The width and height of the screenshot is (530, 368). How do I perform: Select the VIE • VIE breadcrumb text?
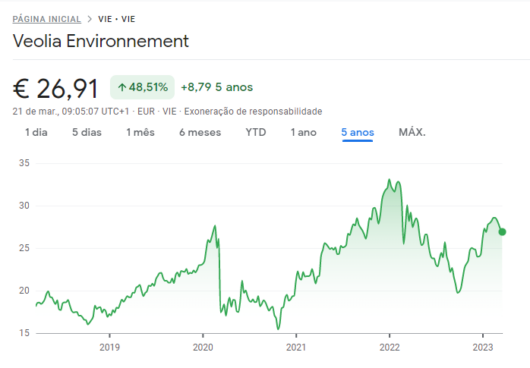[x=117, y=19]
